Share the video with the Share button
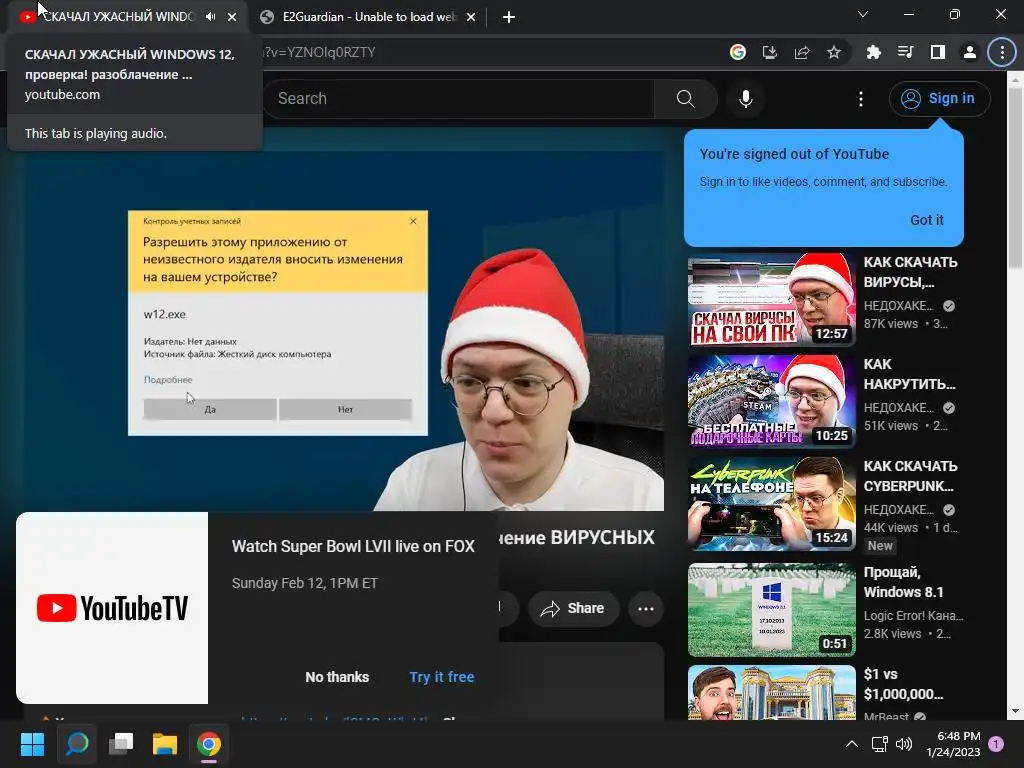The height and width of the screenshot is (768, 1024). (x=573, y=609)
